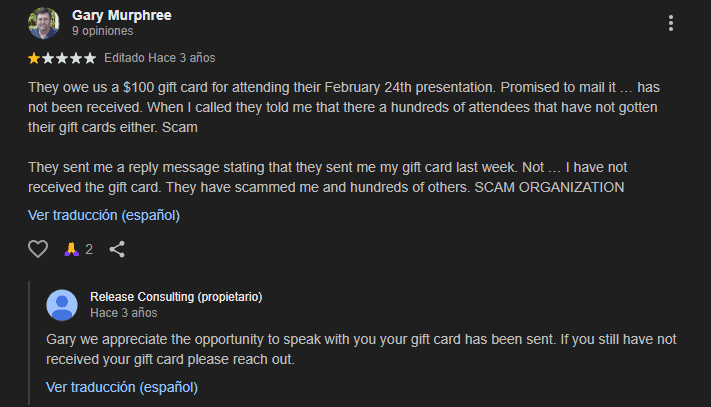711x407 pixels.
Task: Click Release Consulting (propietario) name
Action: pyautogui.click(x=176, y=297)
